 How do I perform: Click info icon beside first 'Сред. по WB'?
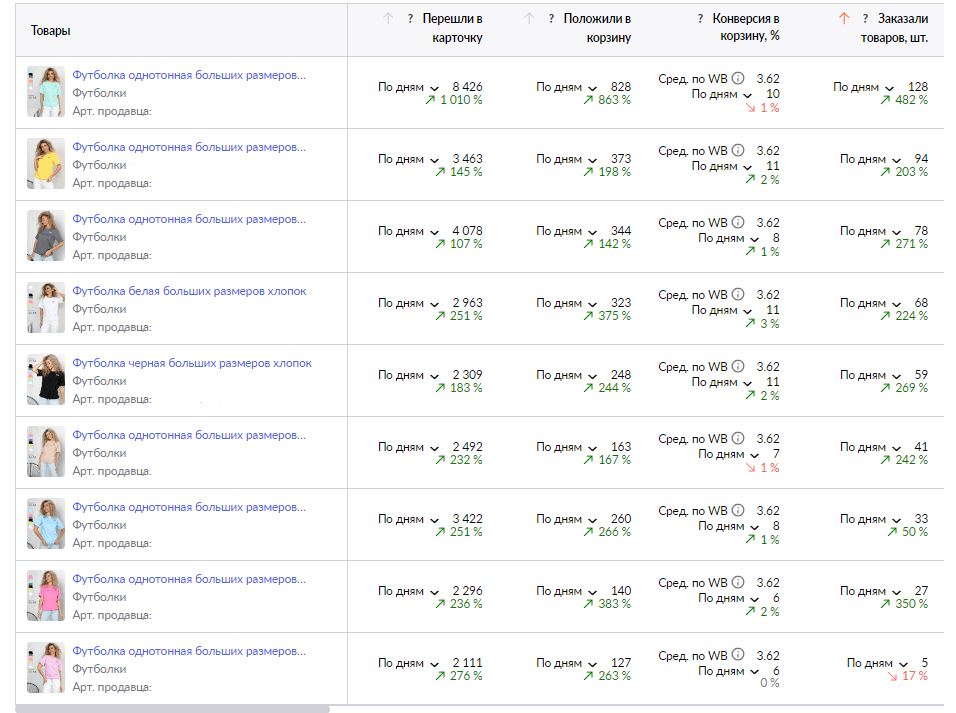pyautogui.click(x=738, y=79)
